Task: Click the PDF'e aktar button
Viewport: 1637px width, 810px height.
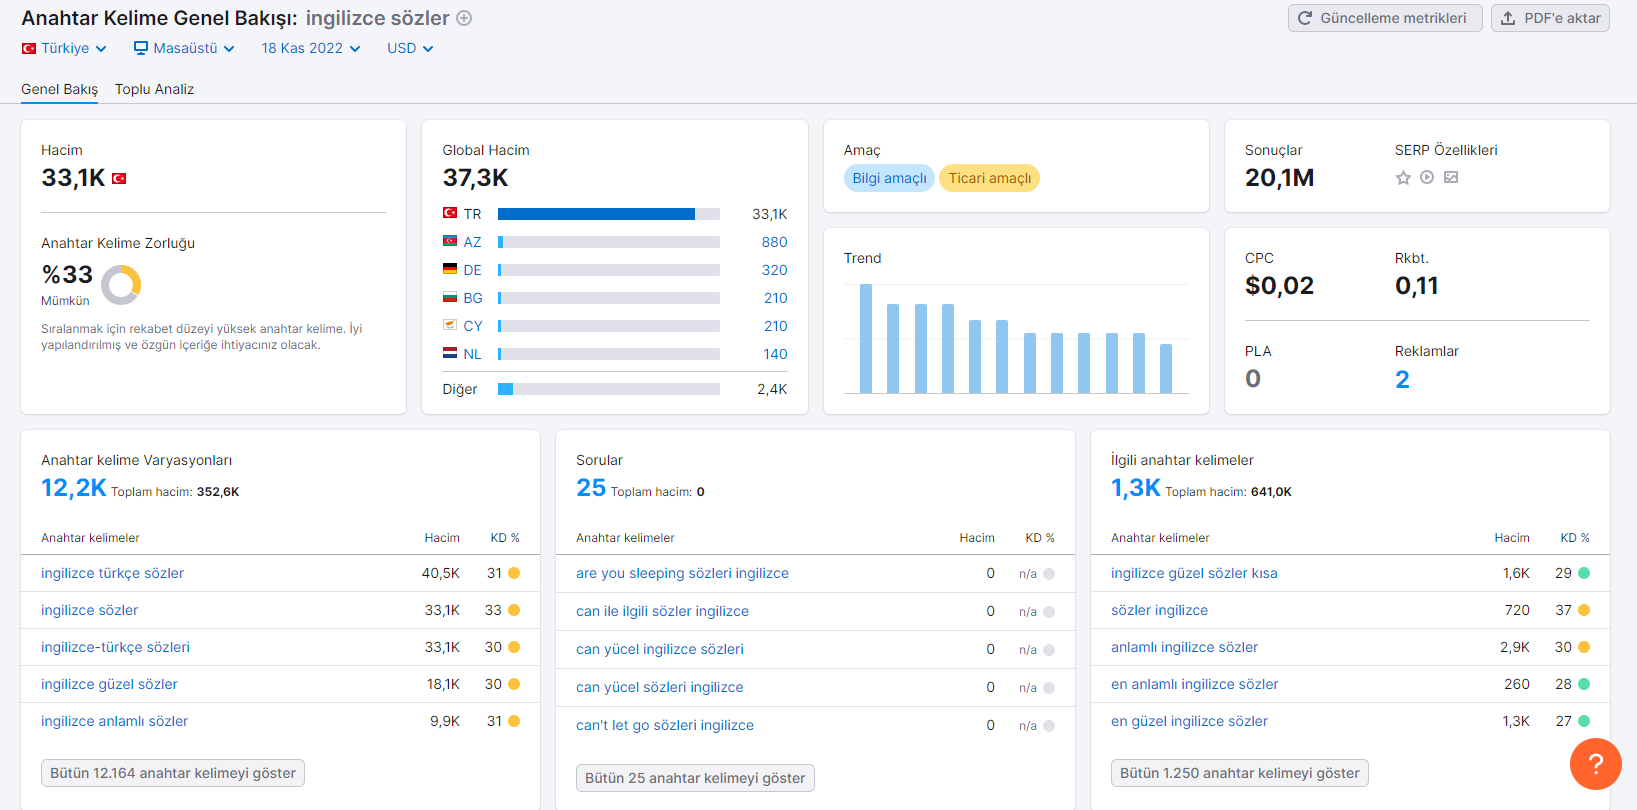Action: coord(1550,18)
